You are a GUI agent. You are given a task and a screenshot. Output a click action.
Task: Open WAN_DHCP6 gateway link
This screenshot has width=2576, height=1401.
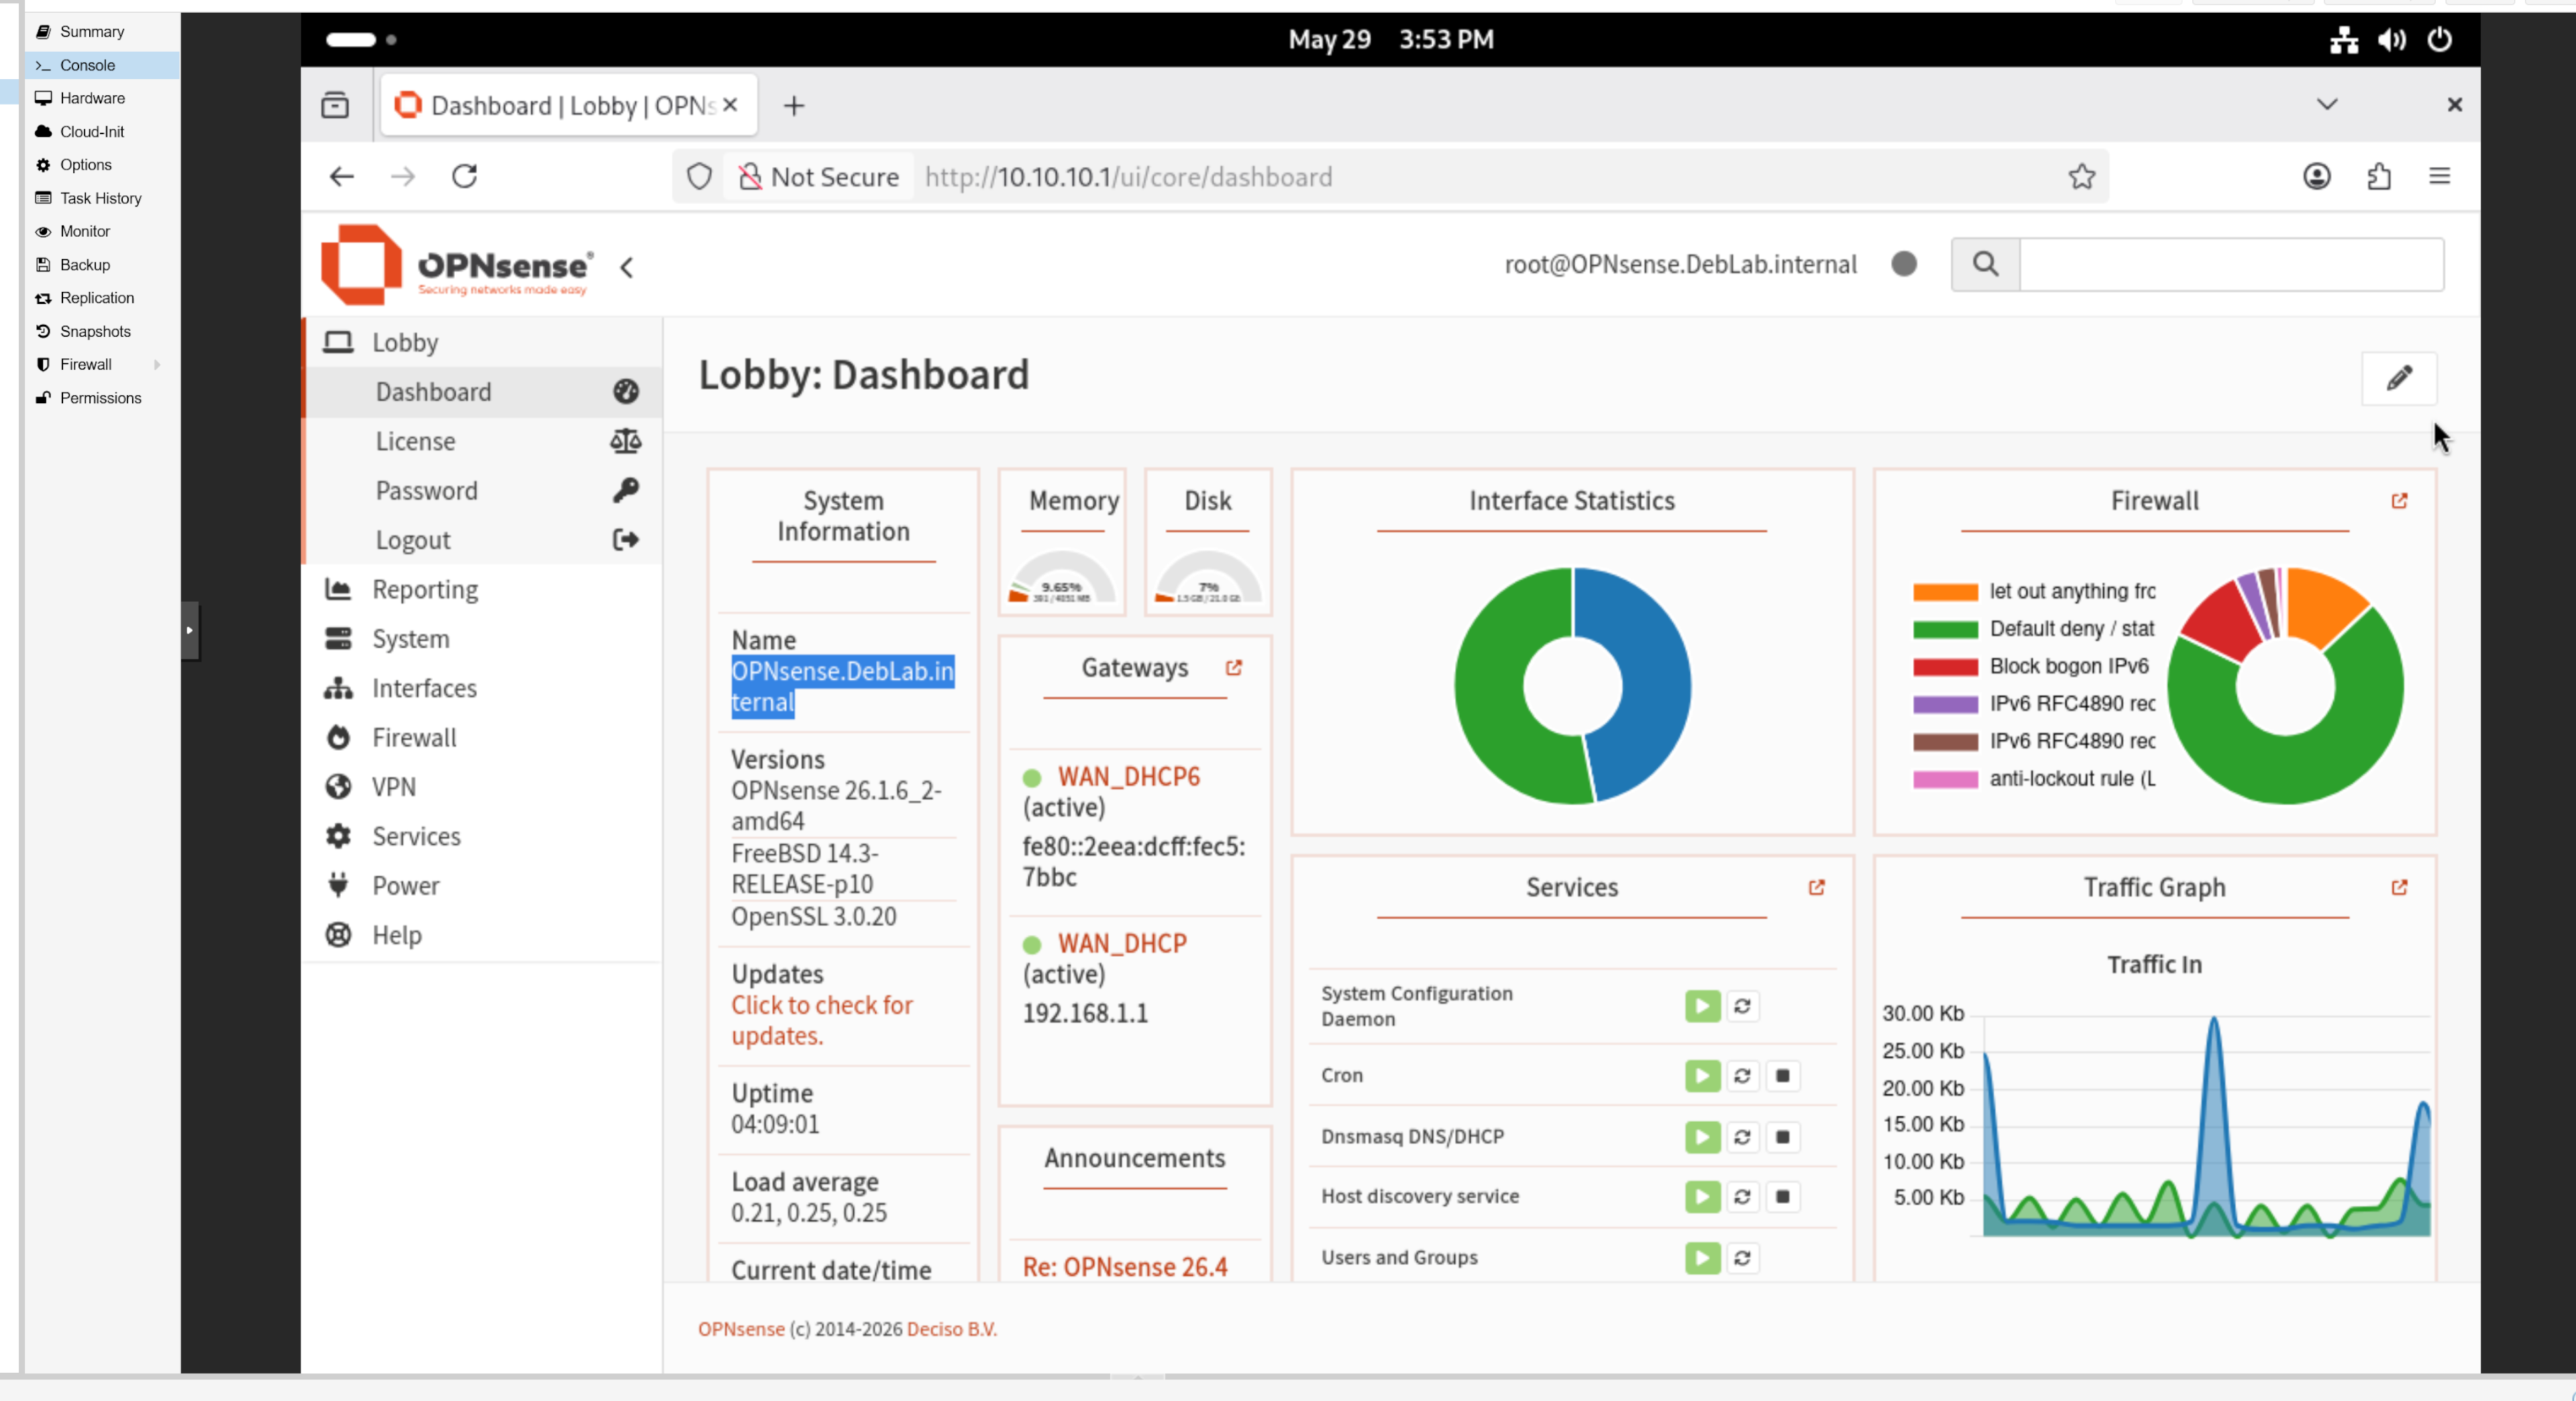point(1128,776)
